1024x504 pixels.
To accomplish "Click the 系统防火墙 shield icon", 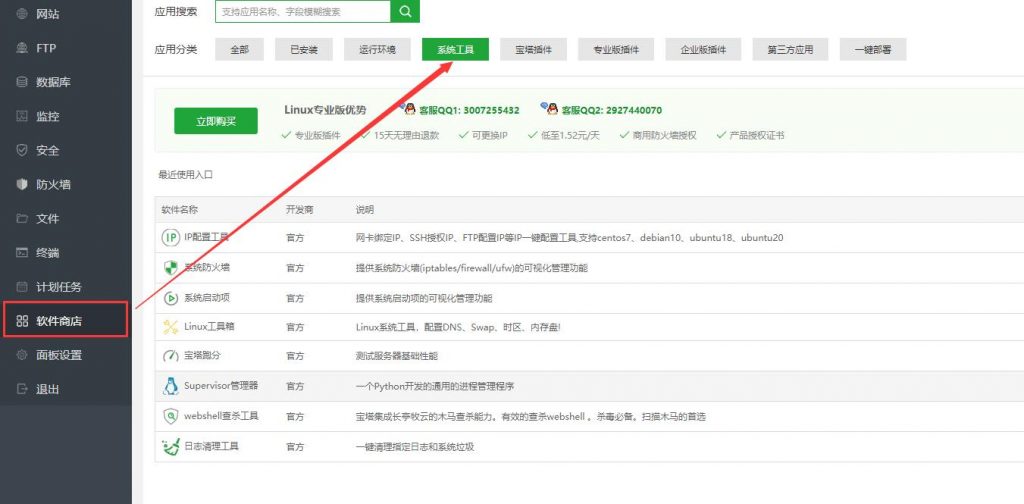I will (x=170, y=268).
